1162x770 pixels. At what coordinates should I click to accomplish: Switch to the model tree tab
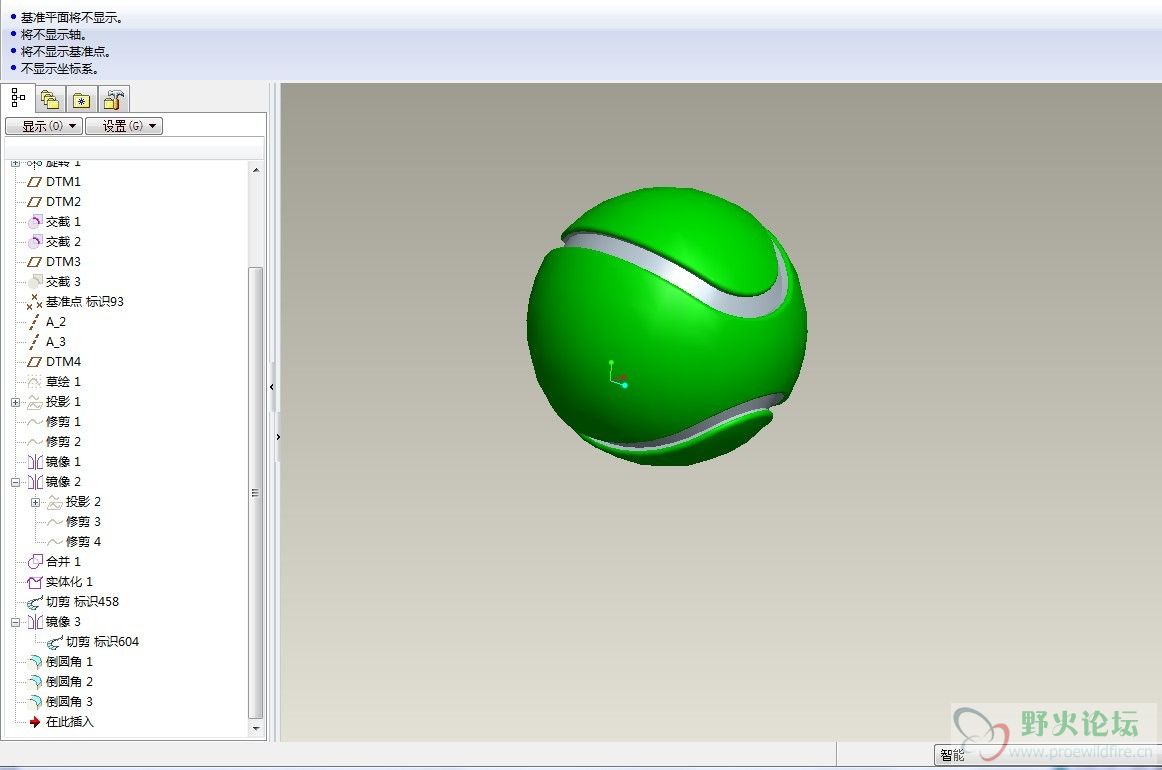[18, 98]
